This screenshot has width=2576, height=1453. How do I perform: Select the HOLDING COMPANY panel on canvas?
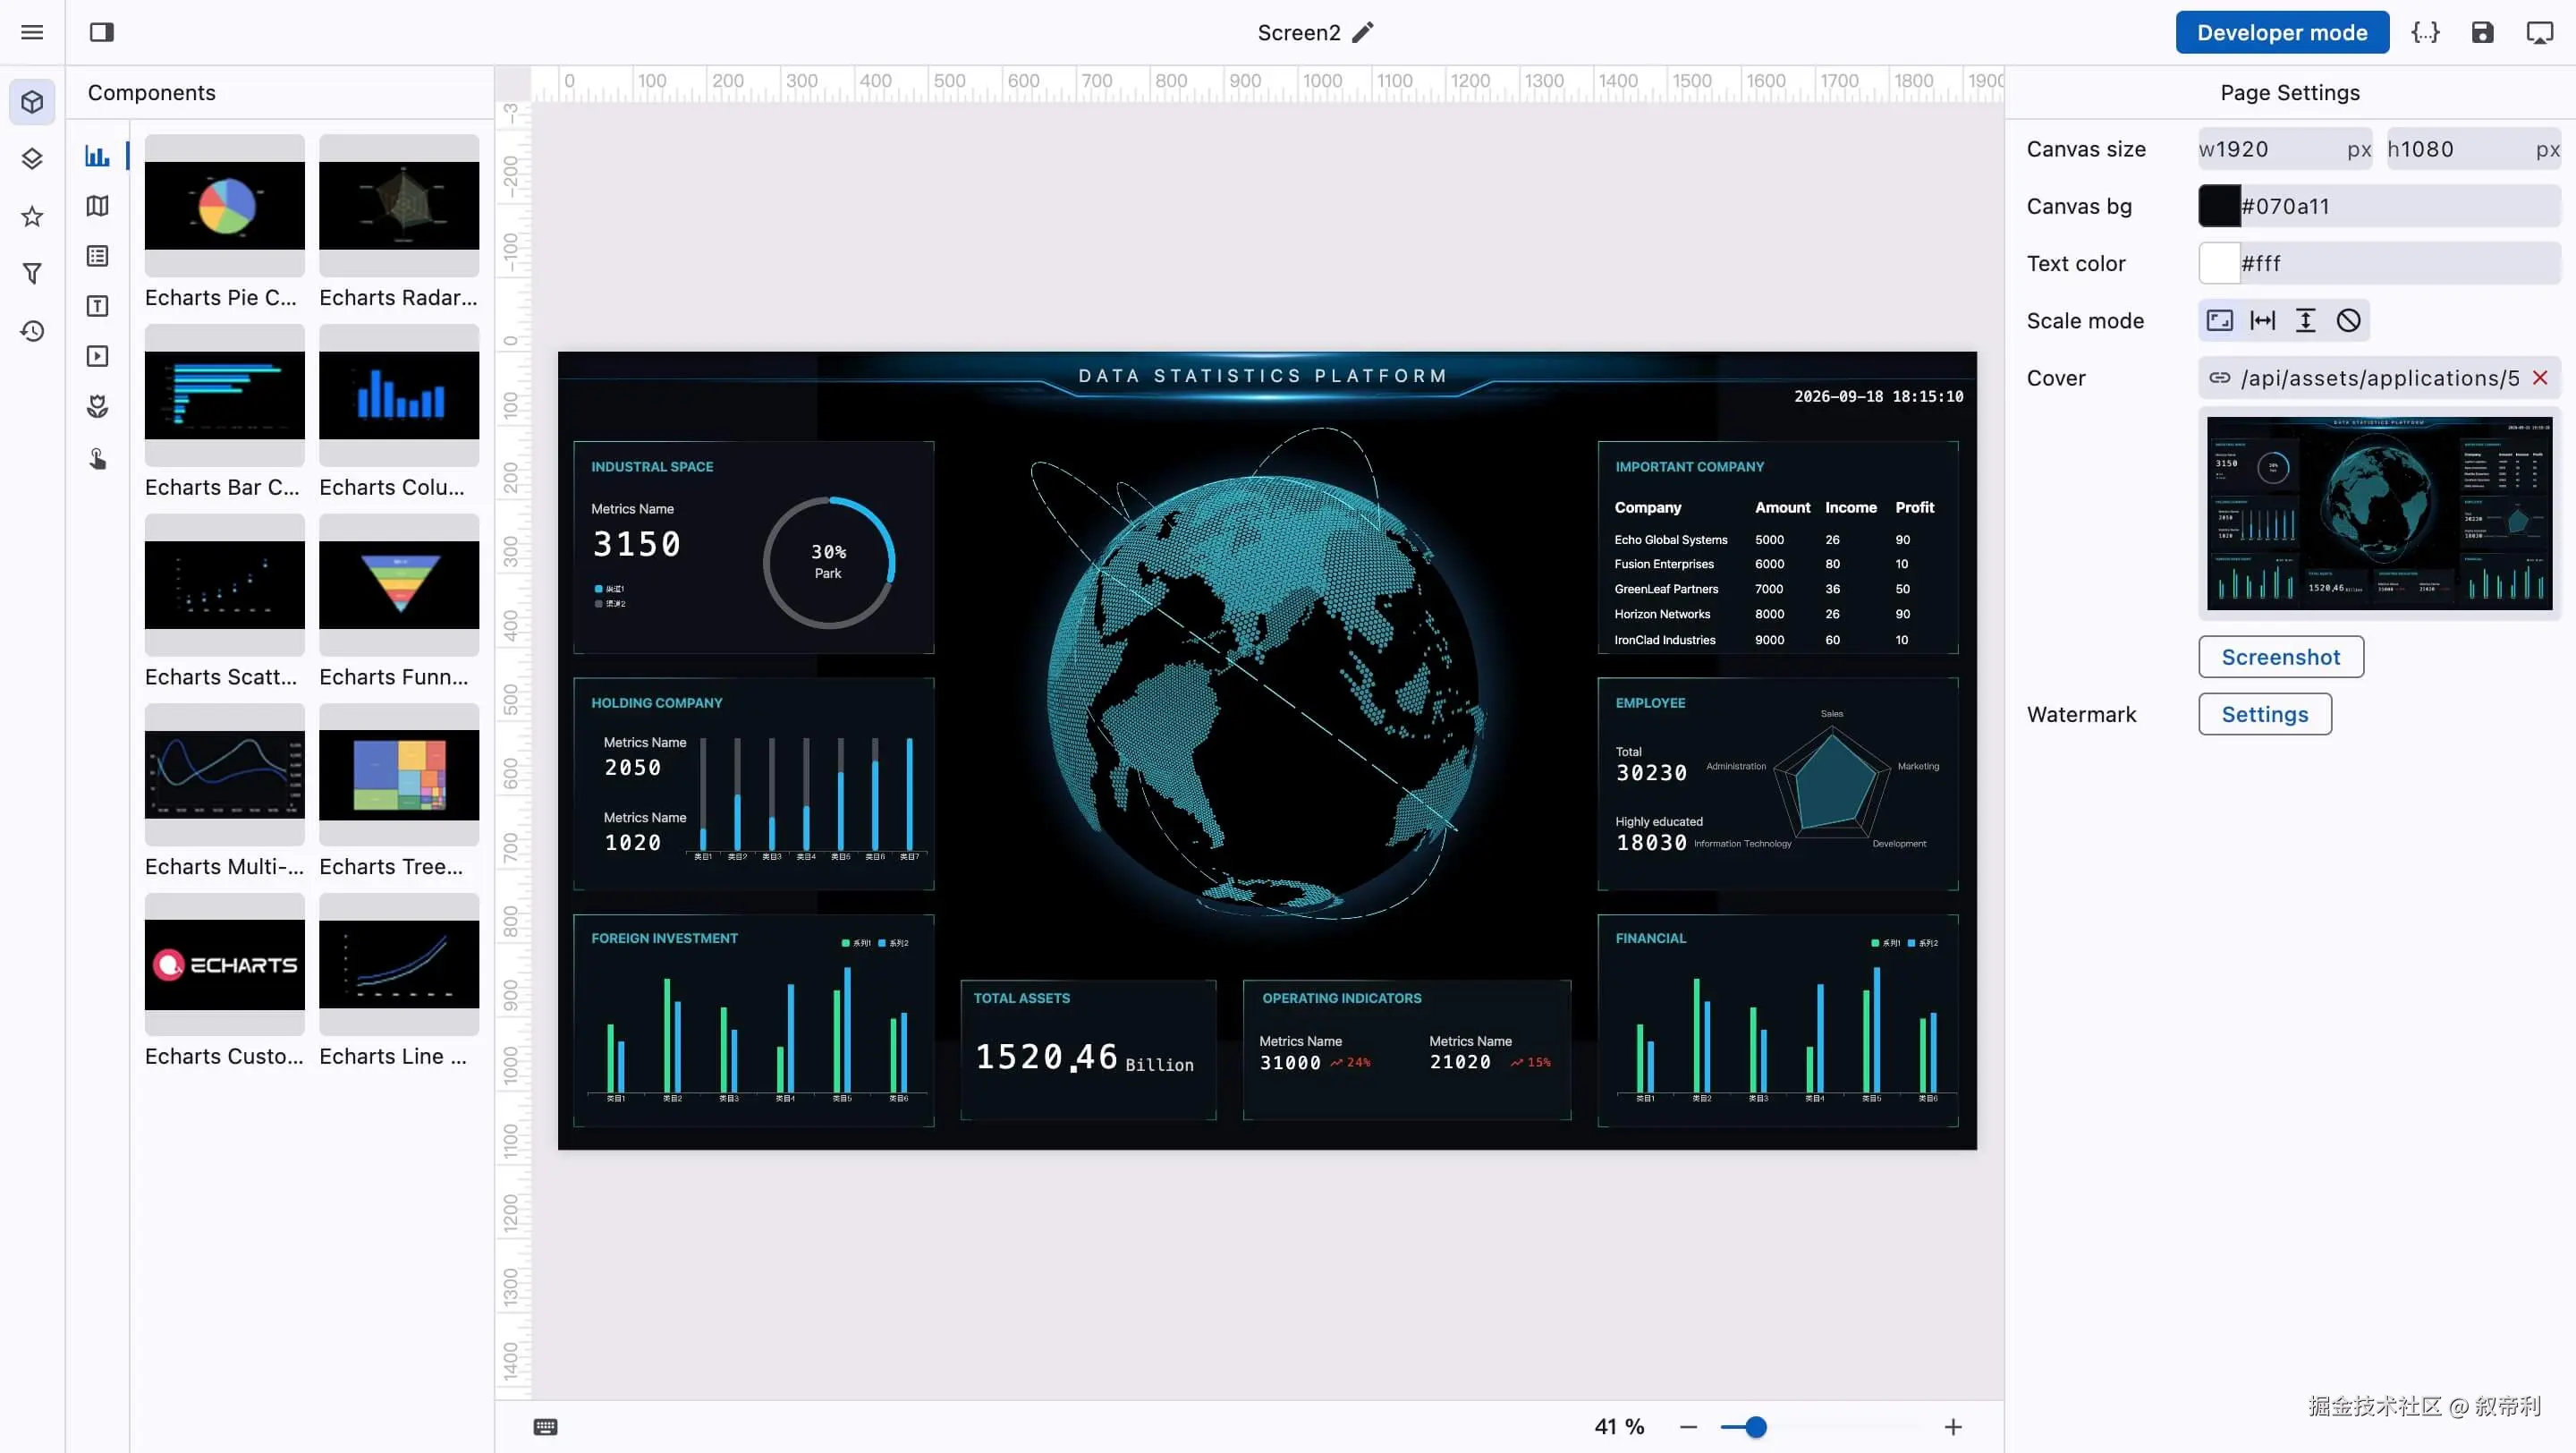coord(754,784)
